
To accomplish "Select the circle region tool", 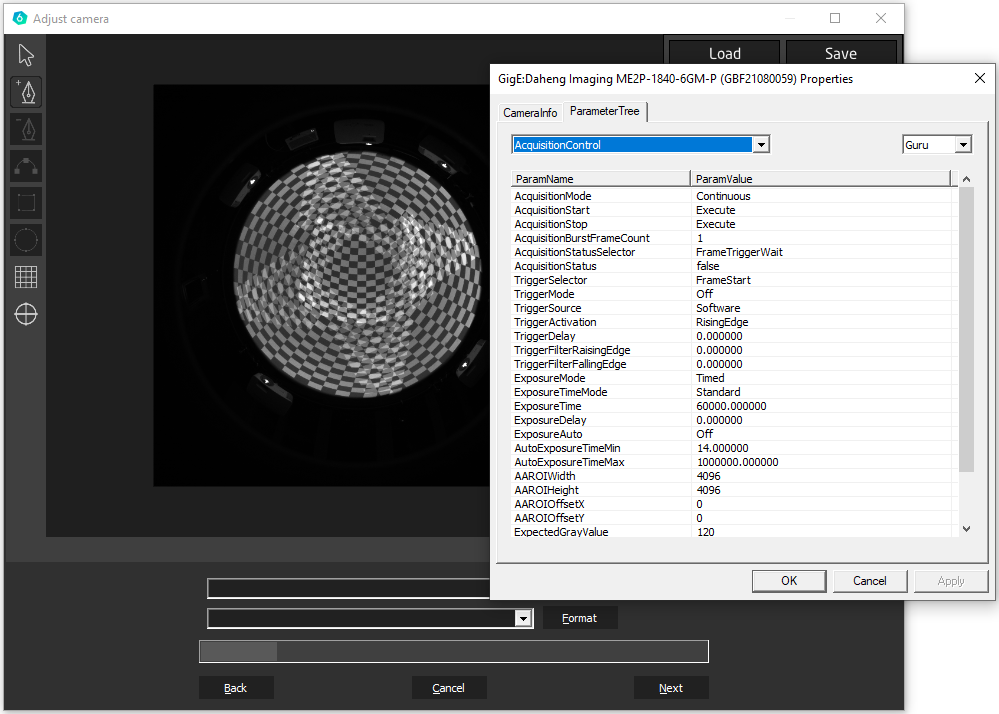I will click(26, 240).
